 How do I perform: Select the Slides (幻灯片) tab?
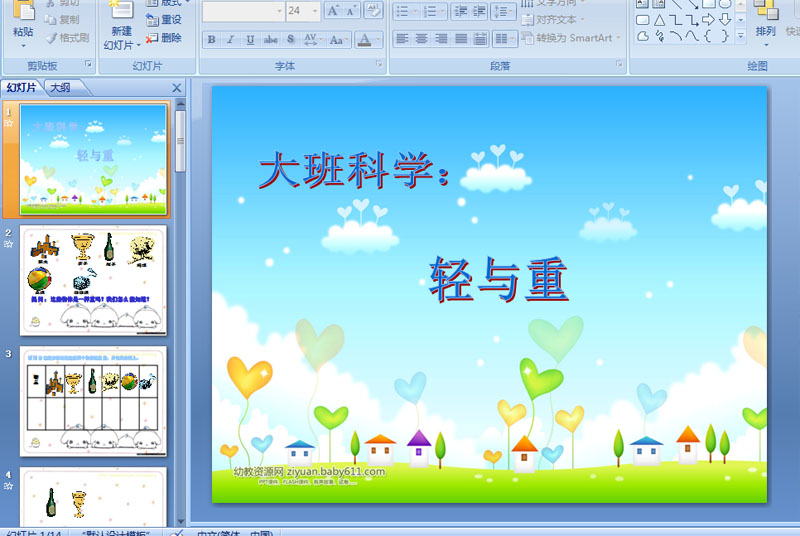tap(21, 87)
